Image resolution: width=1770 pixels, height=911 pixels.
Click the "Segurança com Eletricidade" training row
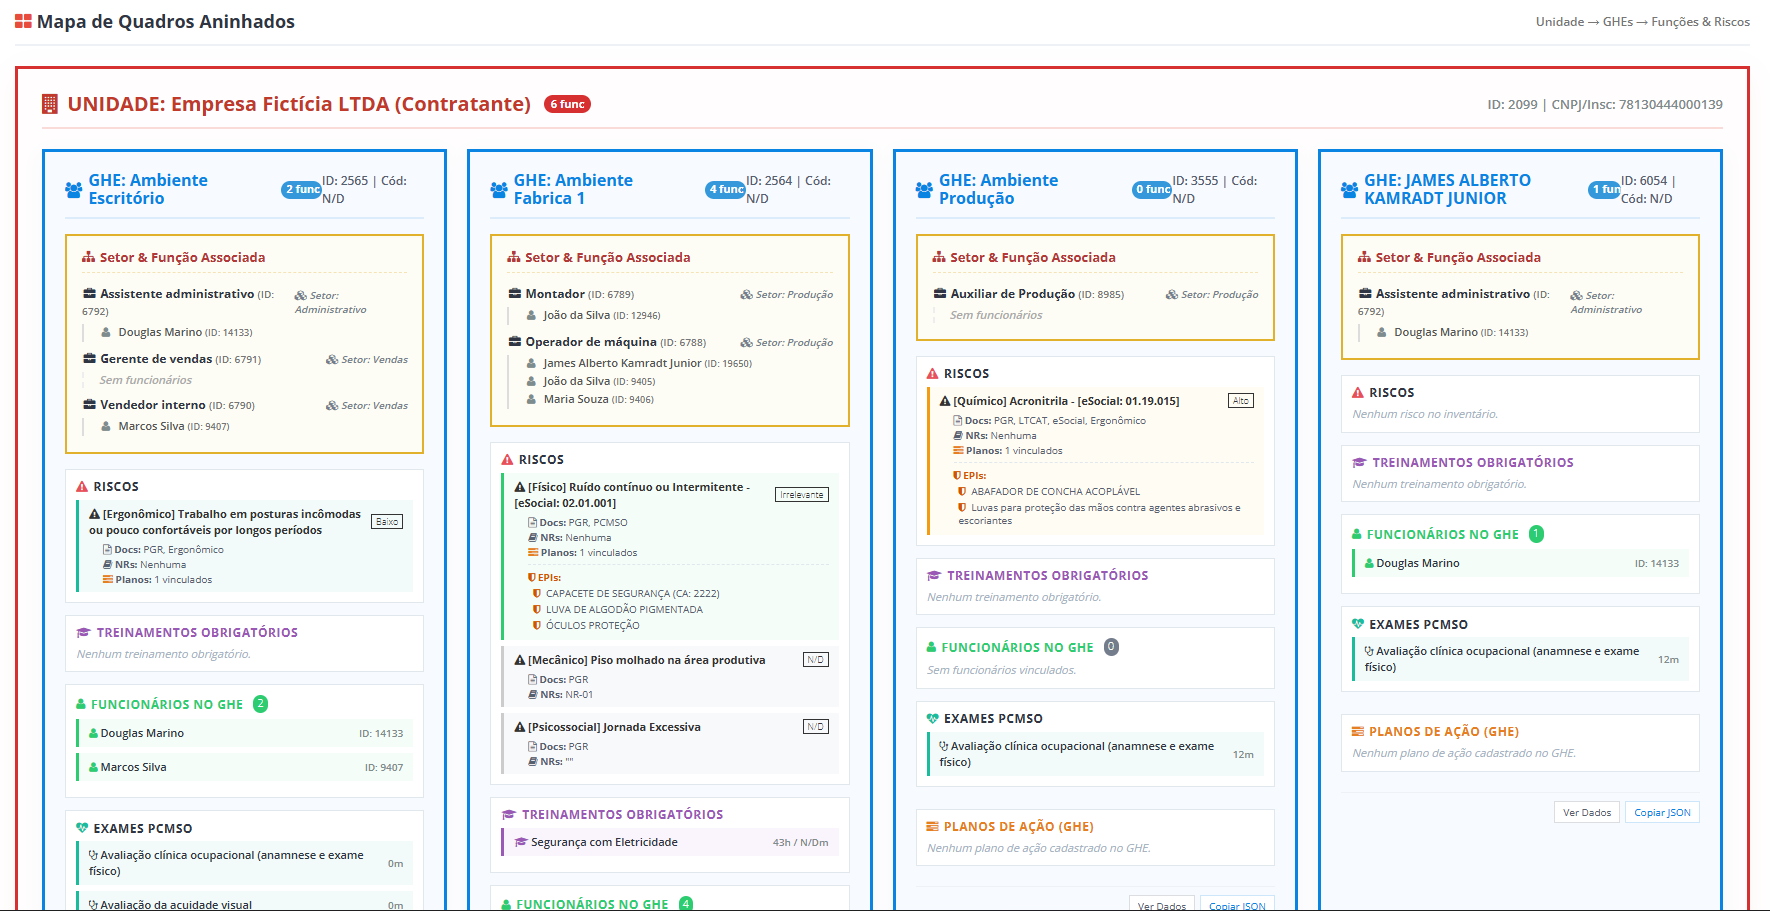click(670, 842)
